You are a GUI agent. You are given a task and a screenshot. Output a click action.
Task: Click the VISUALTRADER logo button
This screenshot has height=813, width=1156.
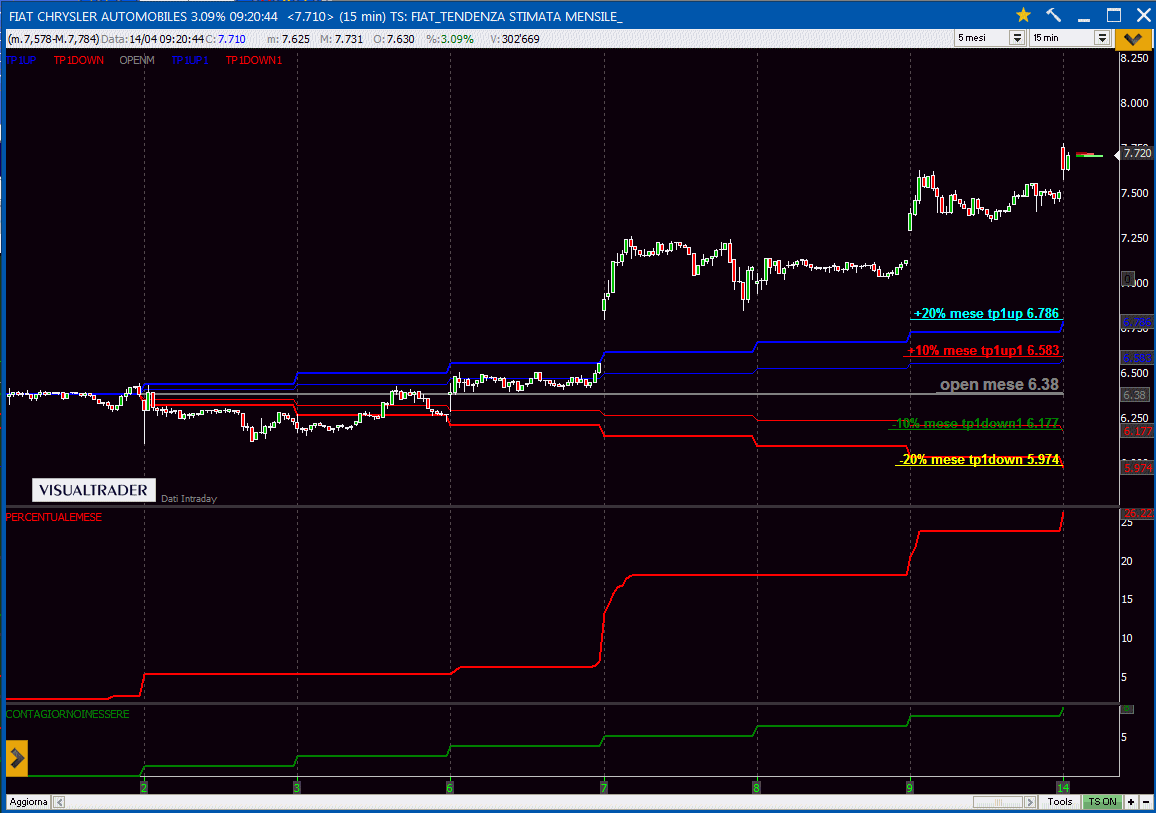point(94,490)
